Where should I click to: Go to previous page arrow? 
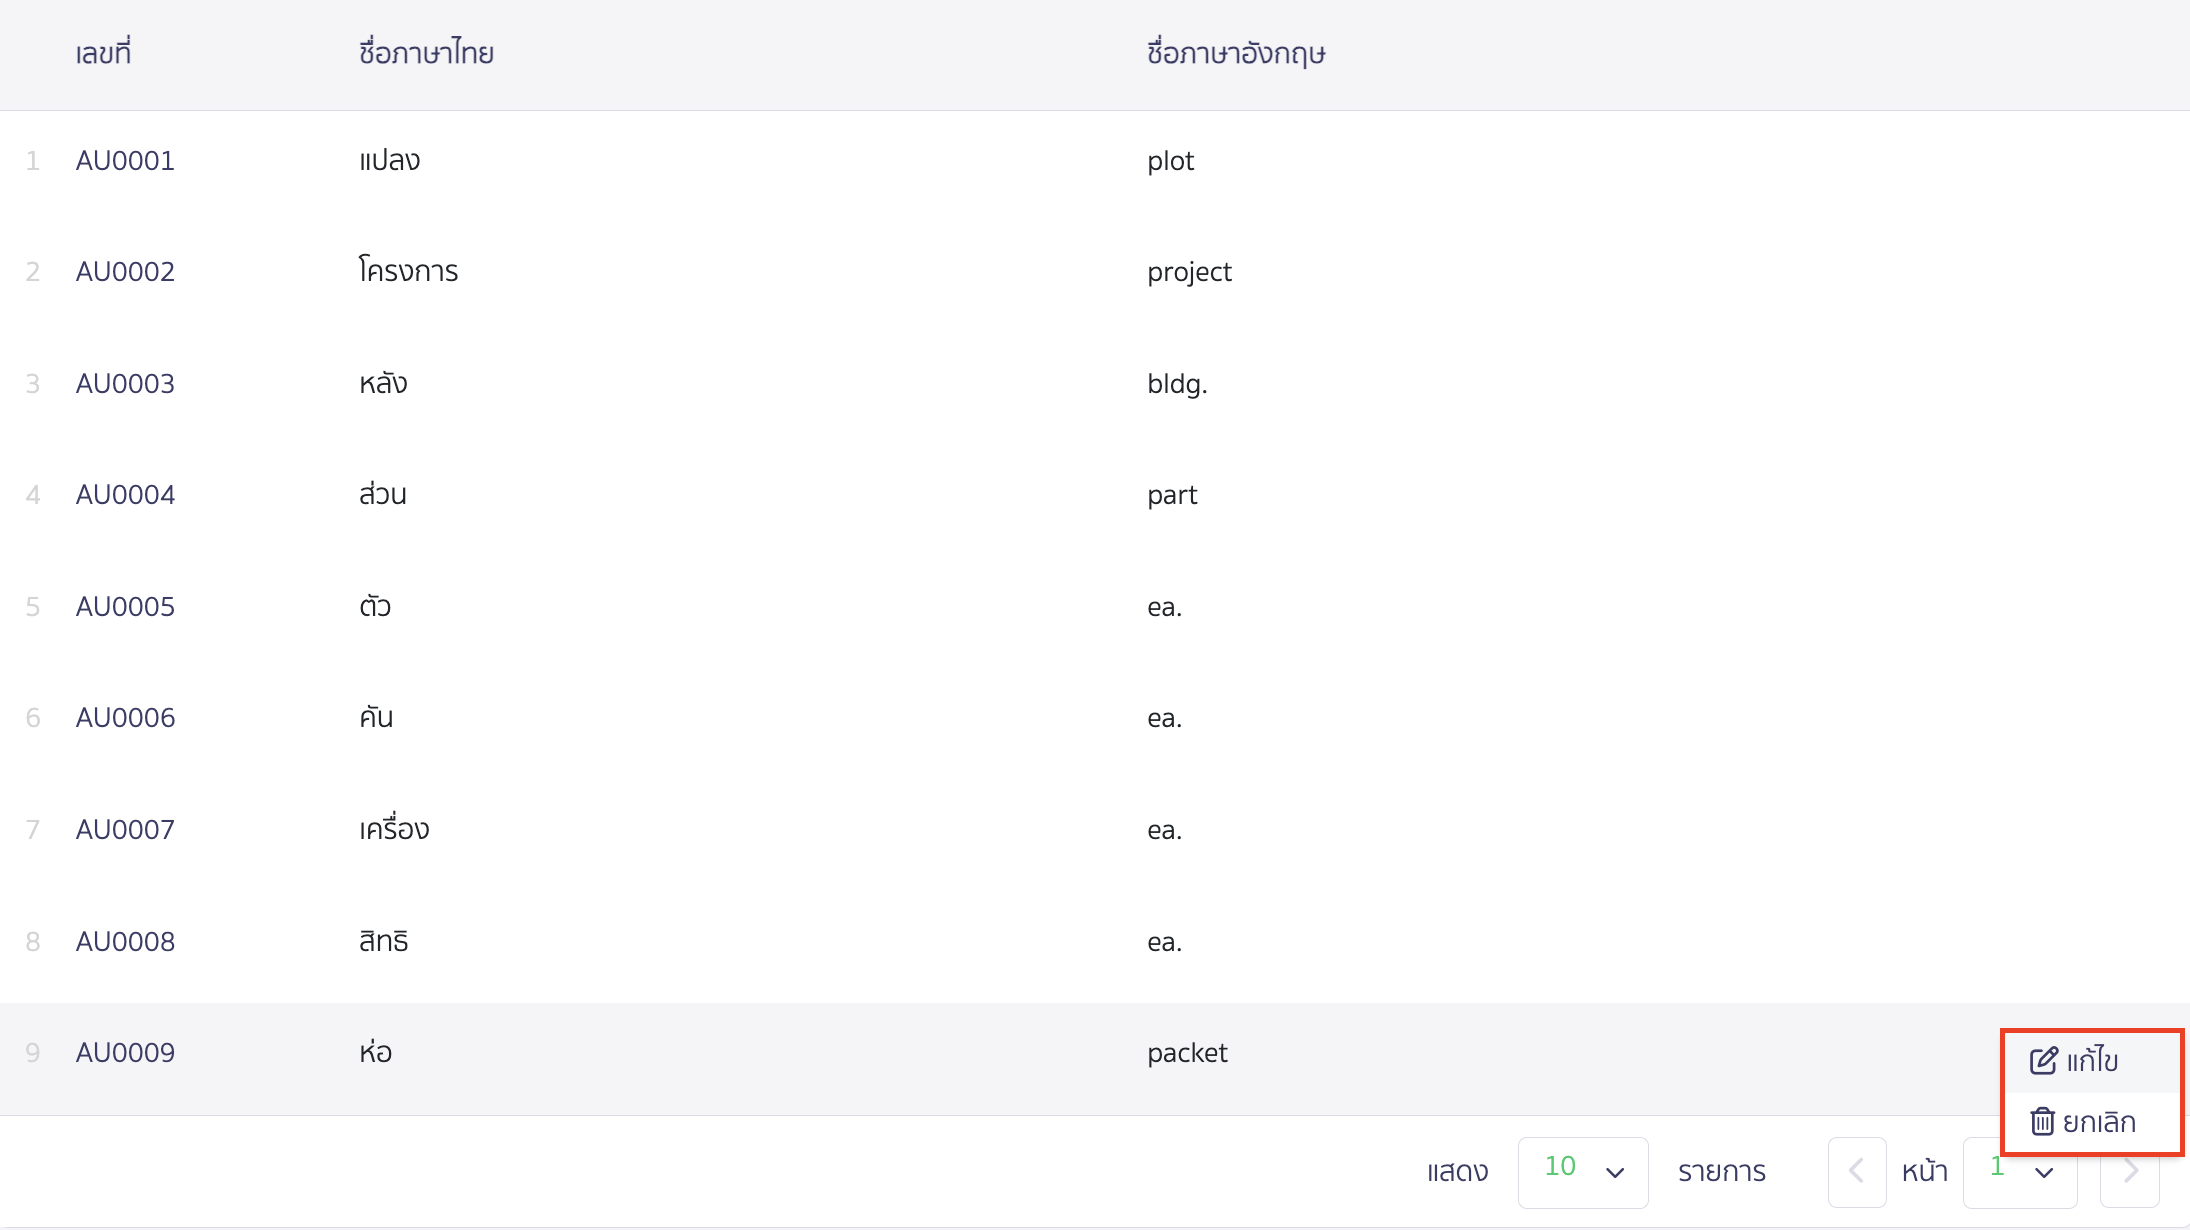click(1856, 1172)
